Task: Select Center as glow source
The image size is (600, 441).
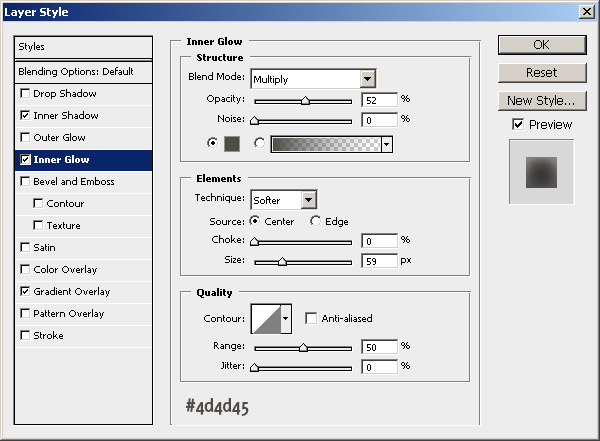Action: click(254, 221)
